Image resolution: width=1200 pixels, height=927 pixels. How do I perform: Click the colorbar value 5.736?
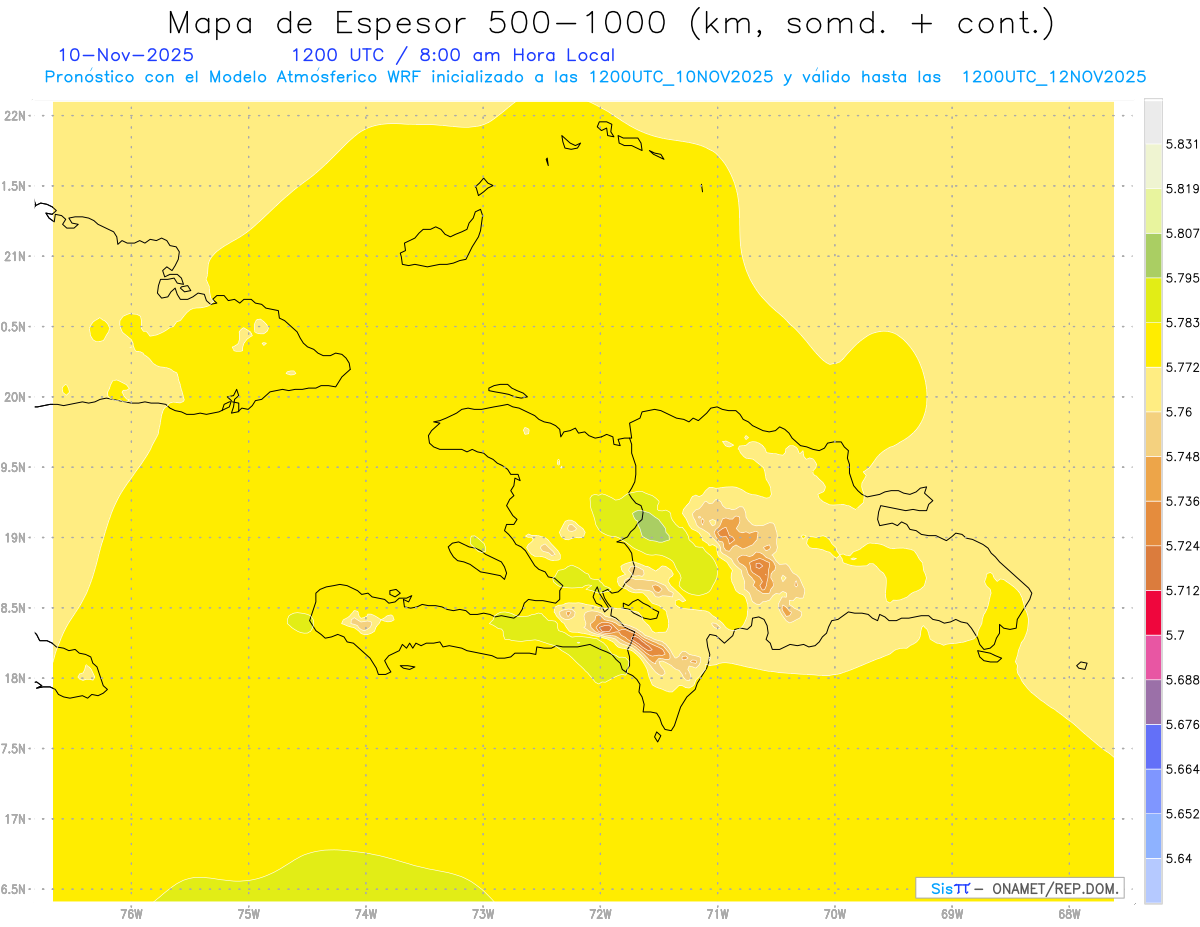click(1182, 501)
